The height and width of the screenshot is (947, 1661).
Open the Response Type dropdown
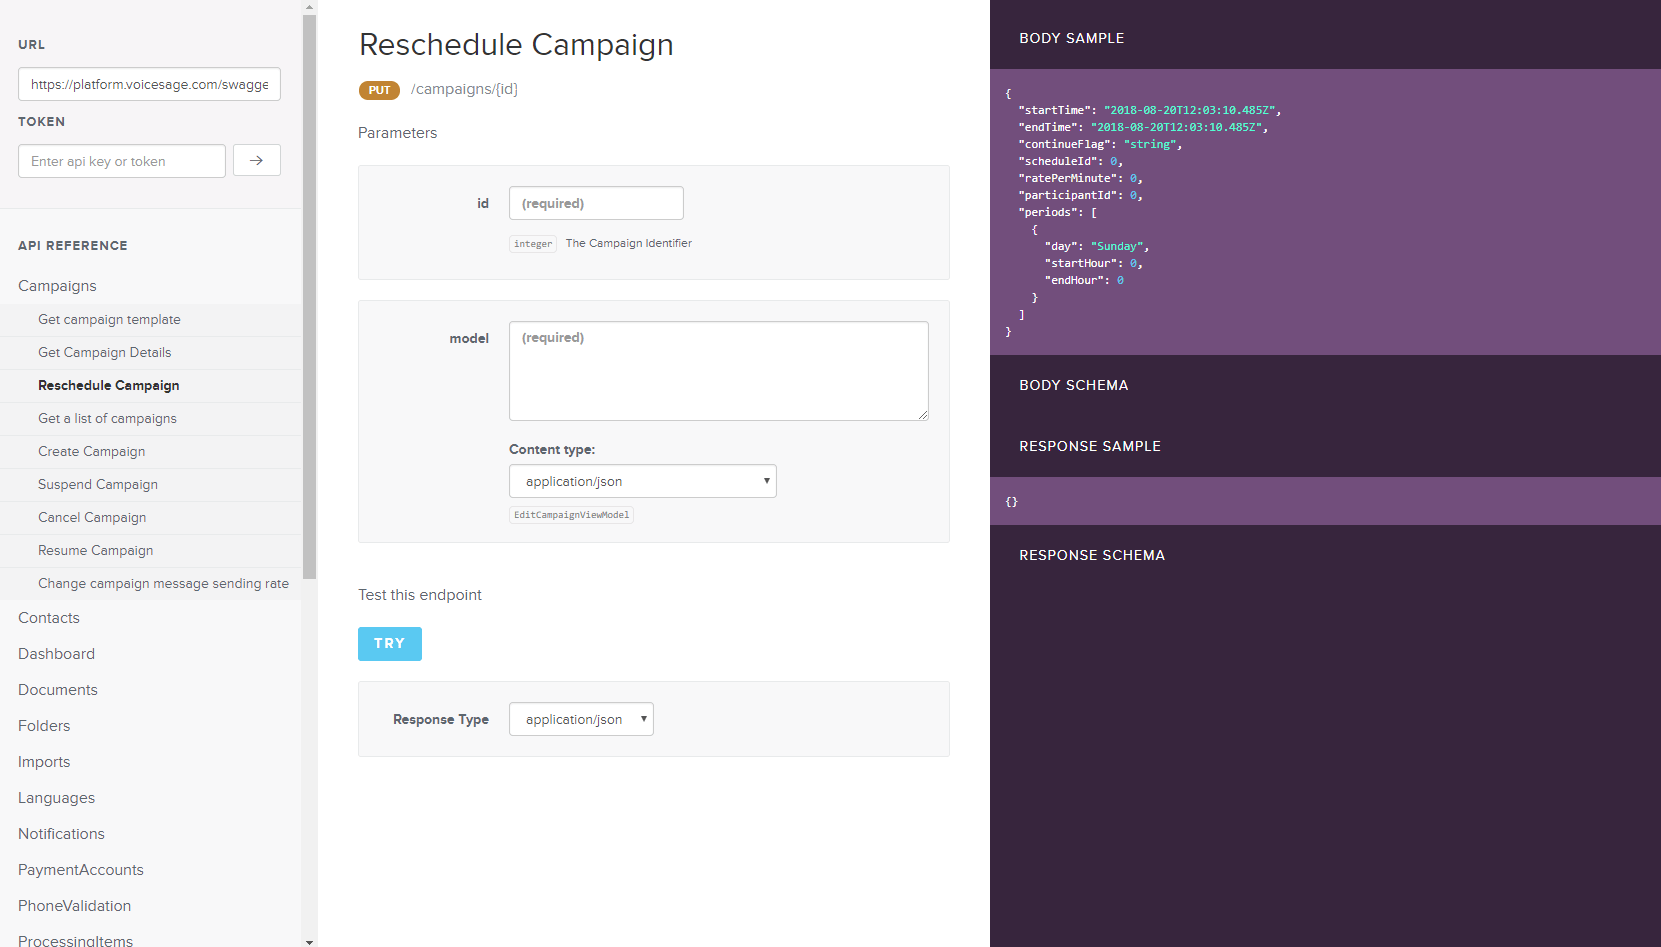[580, 719]
